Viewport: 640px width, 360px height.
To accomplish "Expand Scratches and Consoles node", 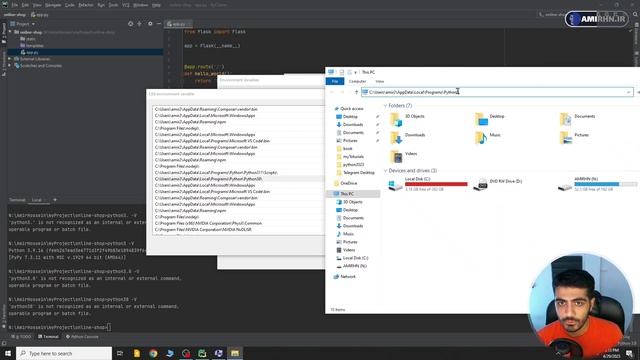I will pos(10,66).
